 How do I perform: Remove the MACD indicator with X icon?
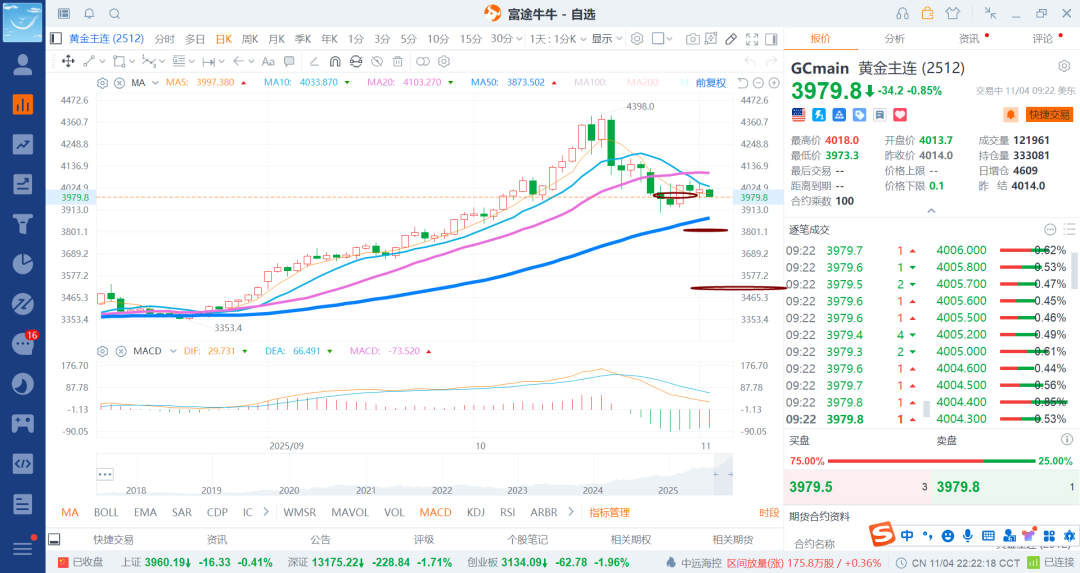tap(121, 351)
